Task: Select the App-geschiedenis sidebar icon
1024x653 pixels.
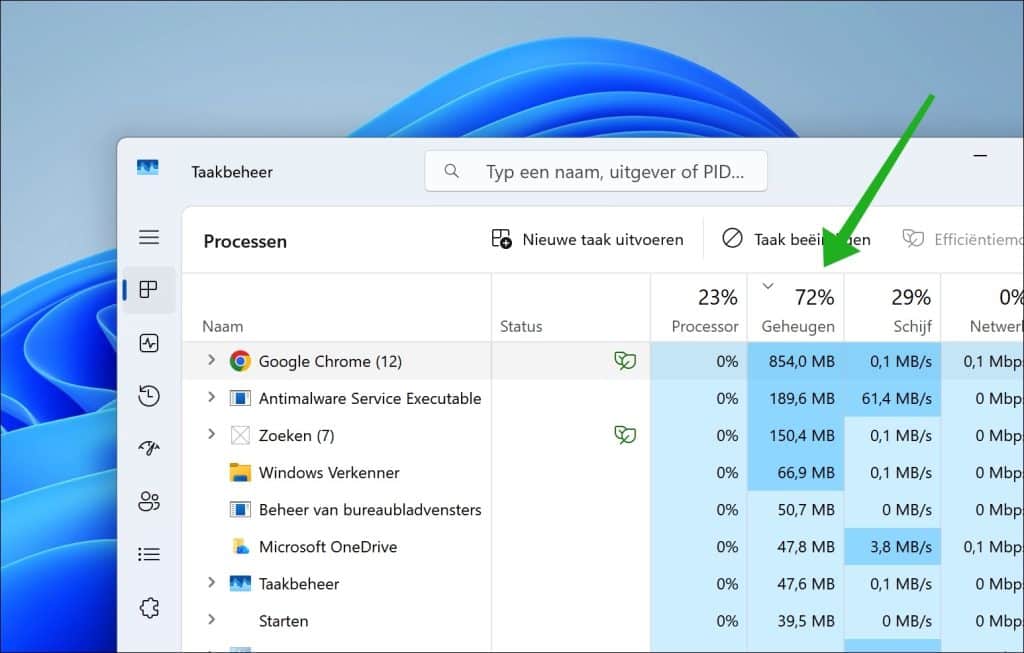Action: click(149, 395)
